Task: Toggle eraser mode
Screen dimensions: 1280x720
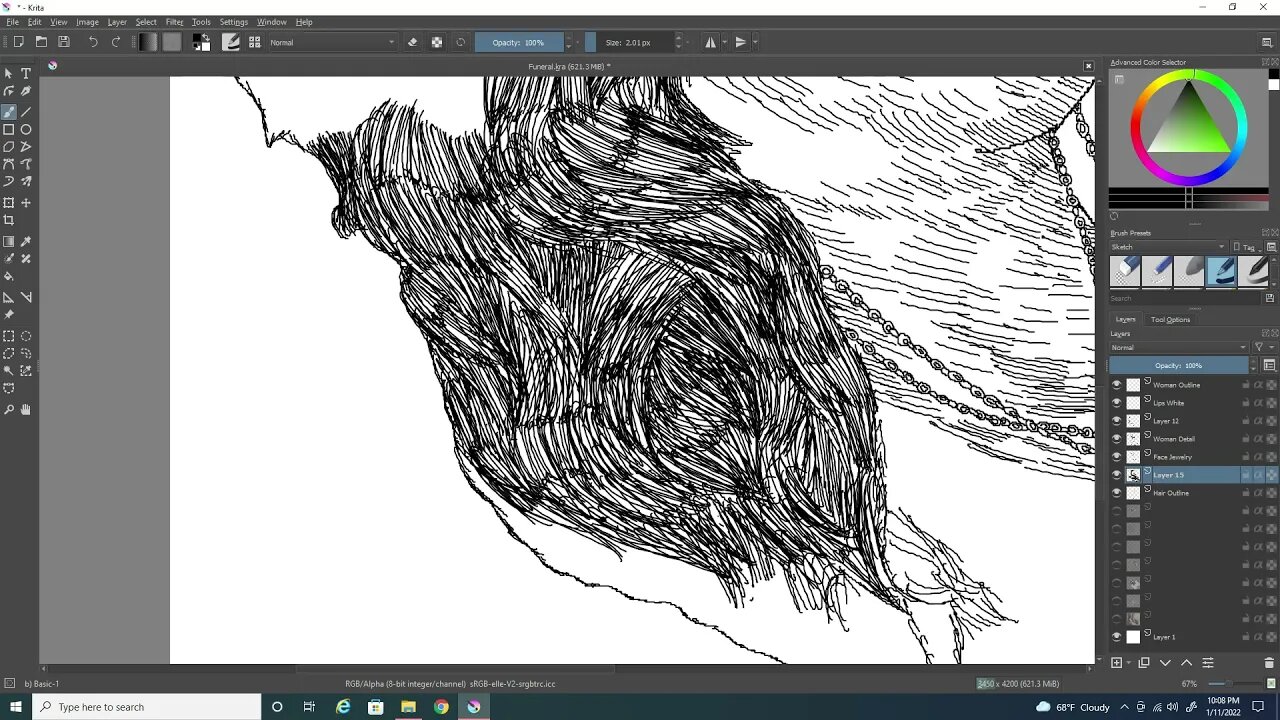Action: (x=412, y=42)
